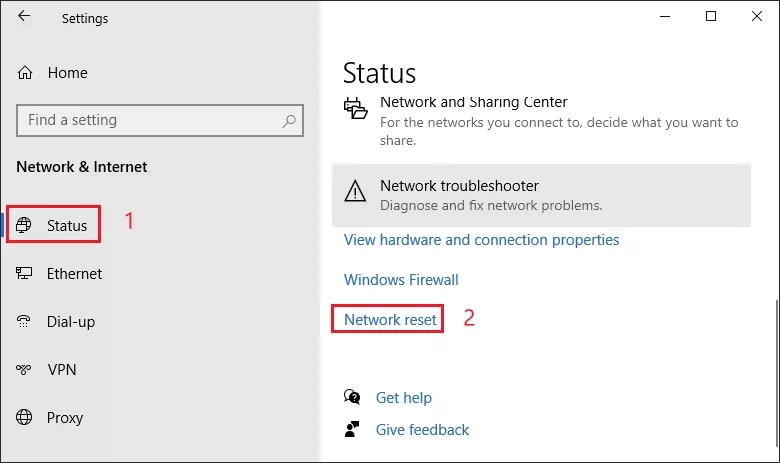The width and height of the screenshot is (780, 463).
Task: Click the Network and Sharing Center icon
Action: coord(355,107)
